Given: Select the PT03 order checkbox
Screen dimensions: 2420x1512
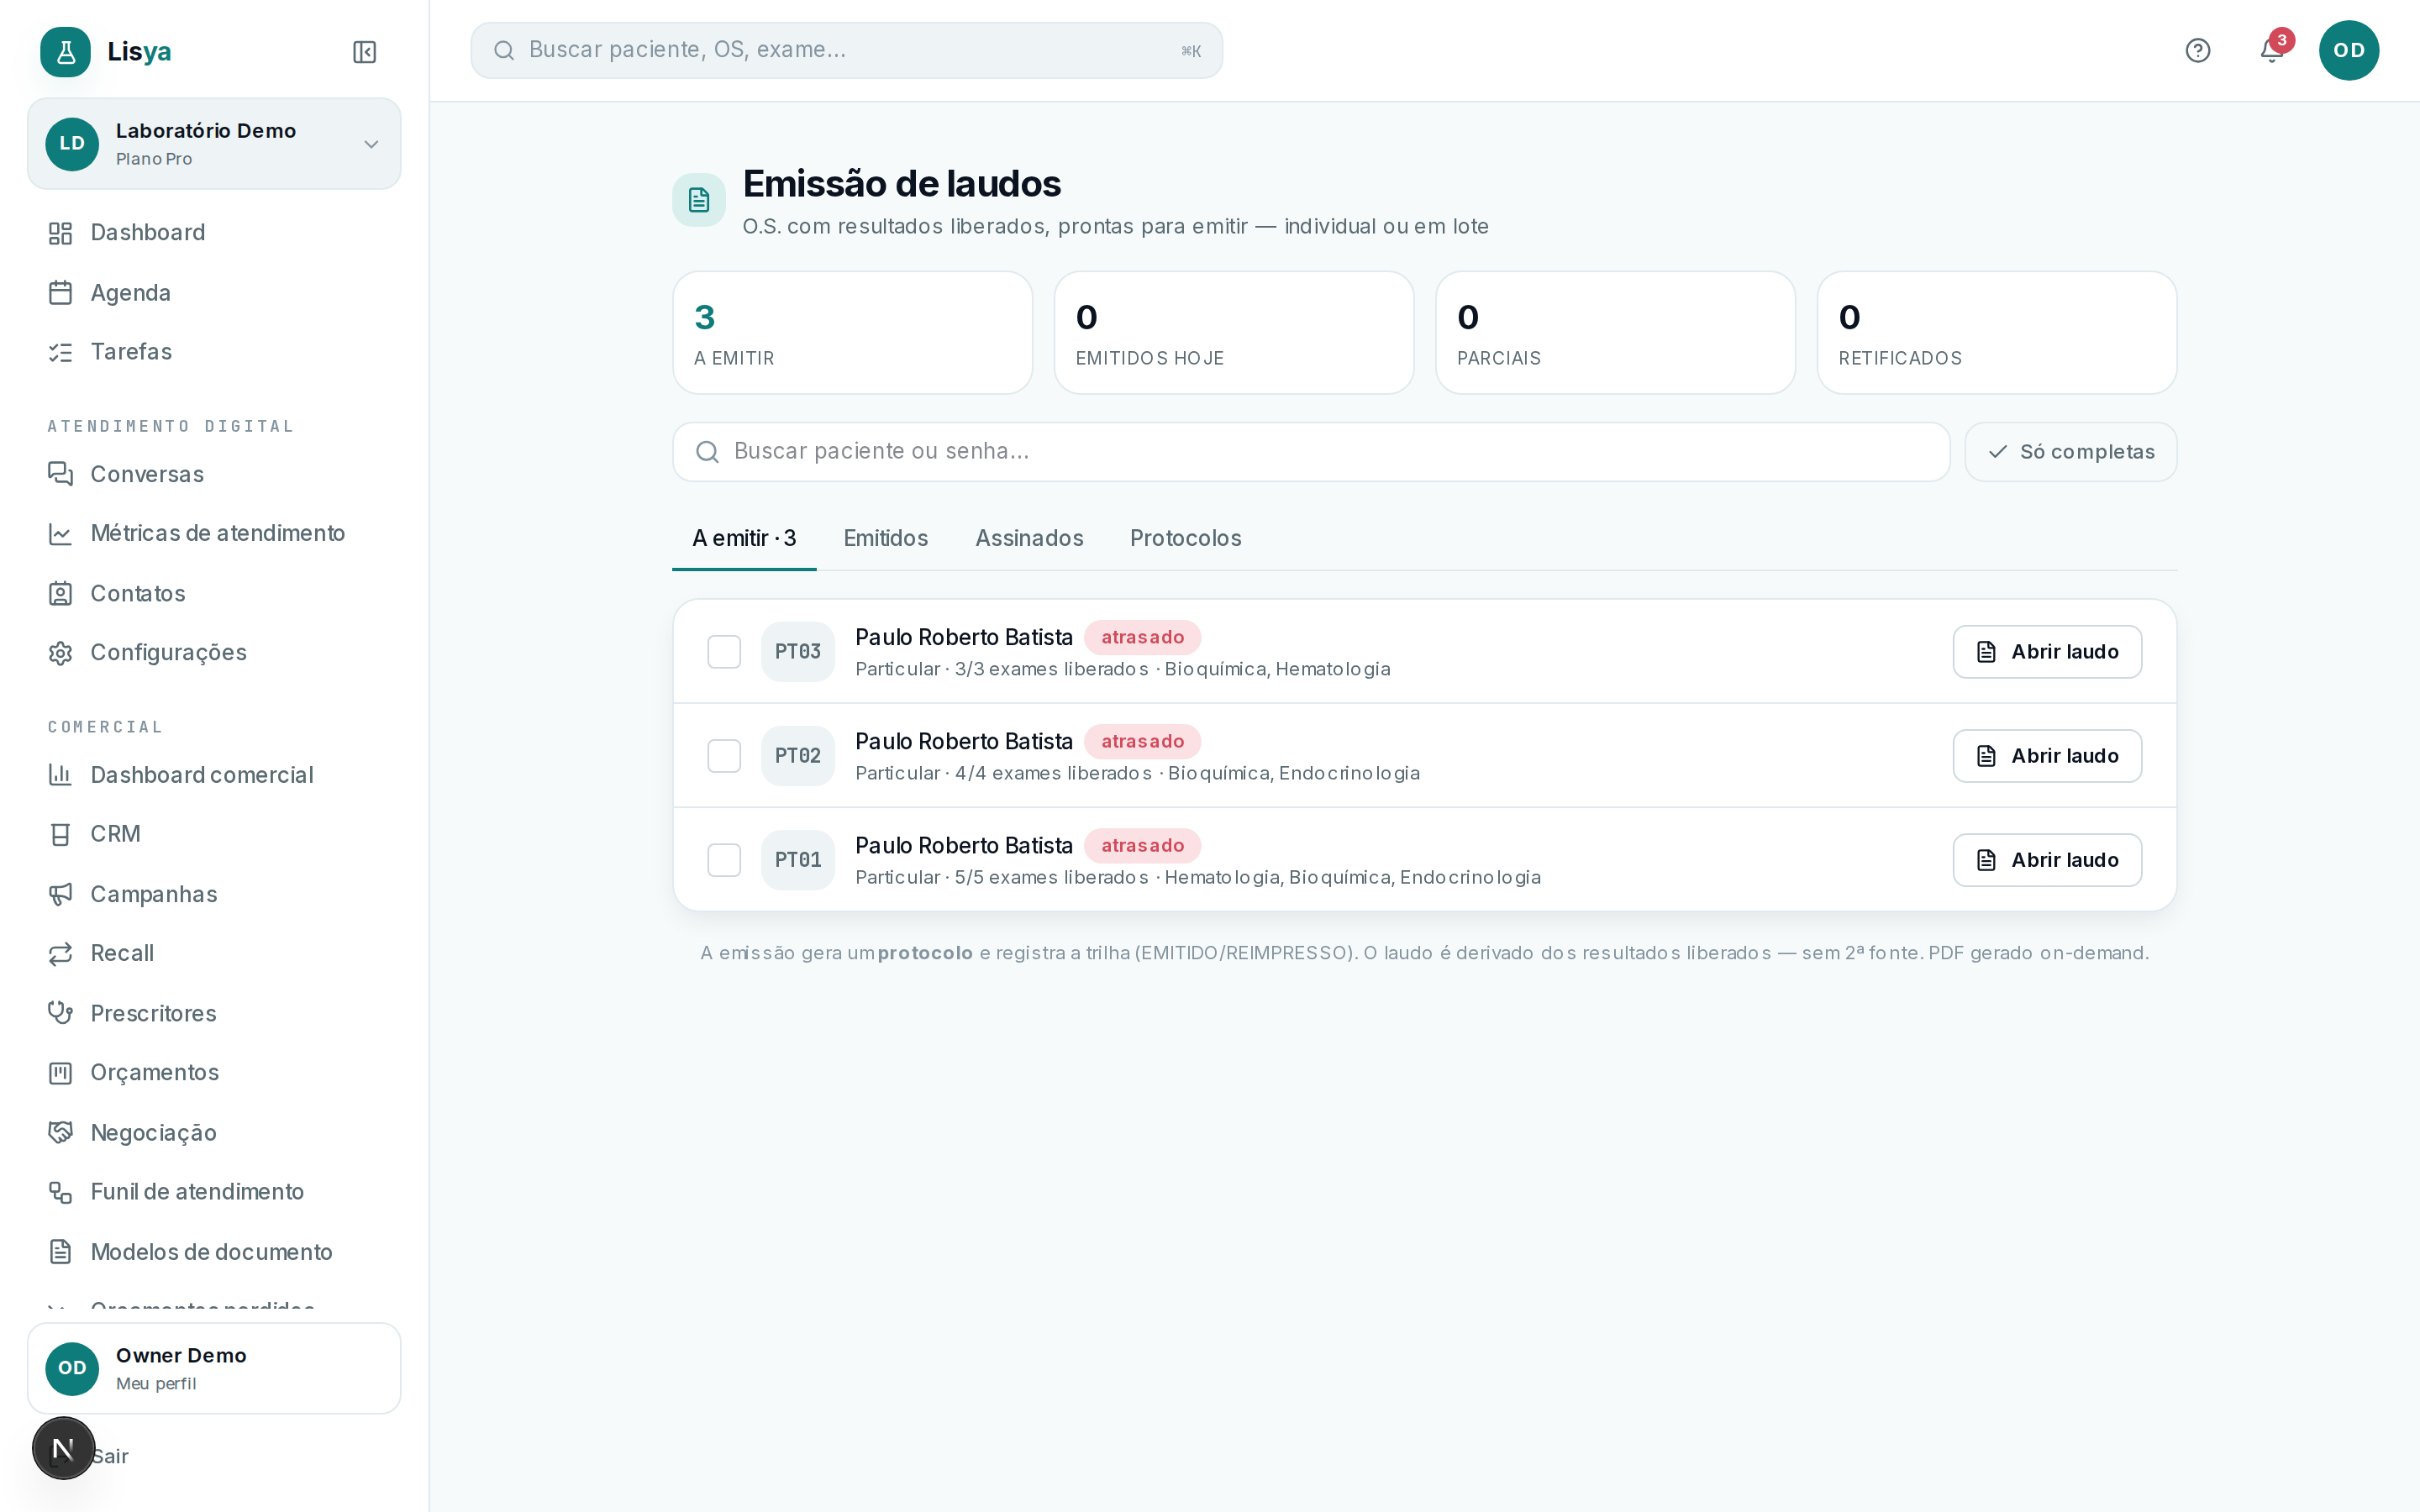Looking at the screenshot, I should (x=724, y=652).
